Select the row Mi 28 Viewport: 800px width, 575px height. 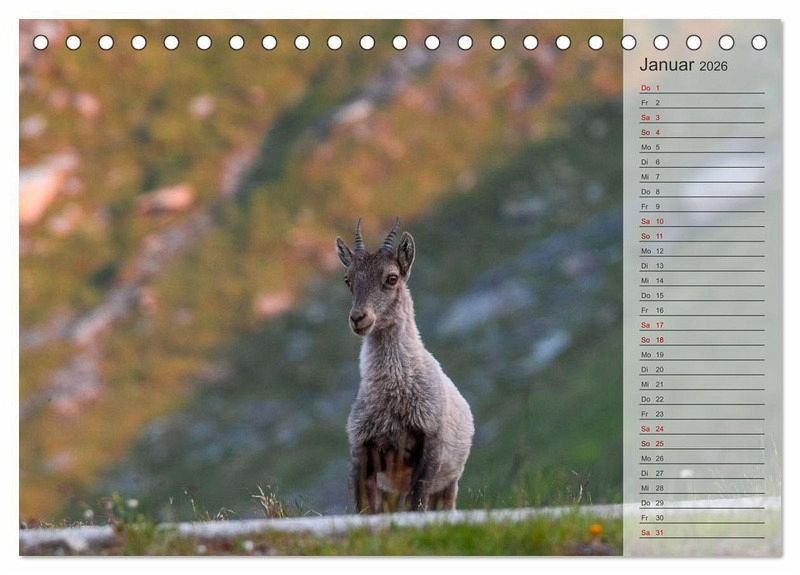652,488
